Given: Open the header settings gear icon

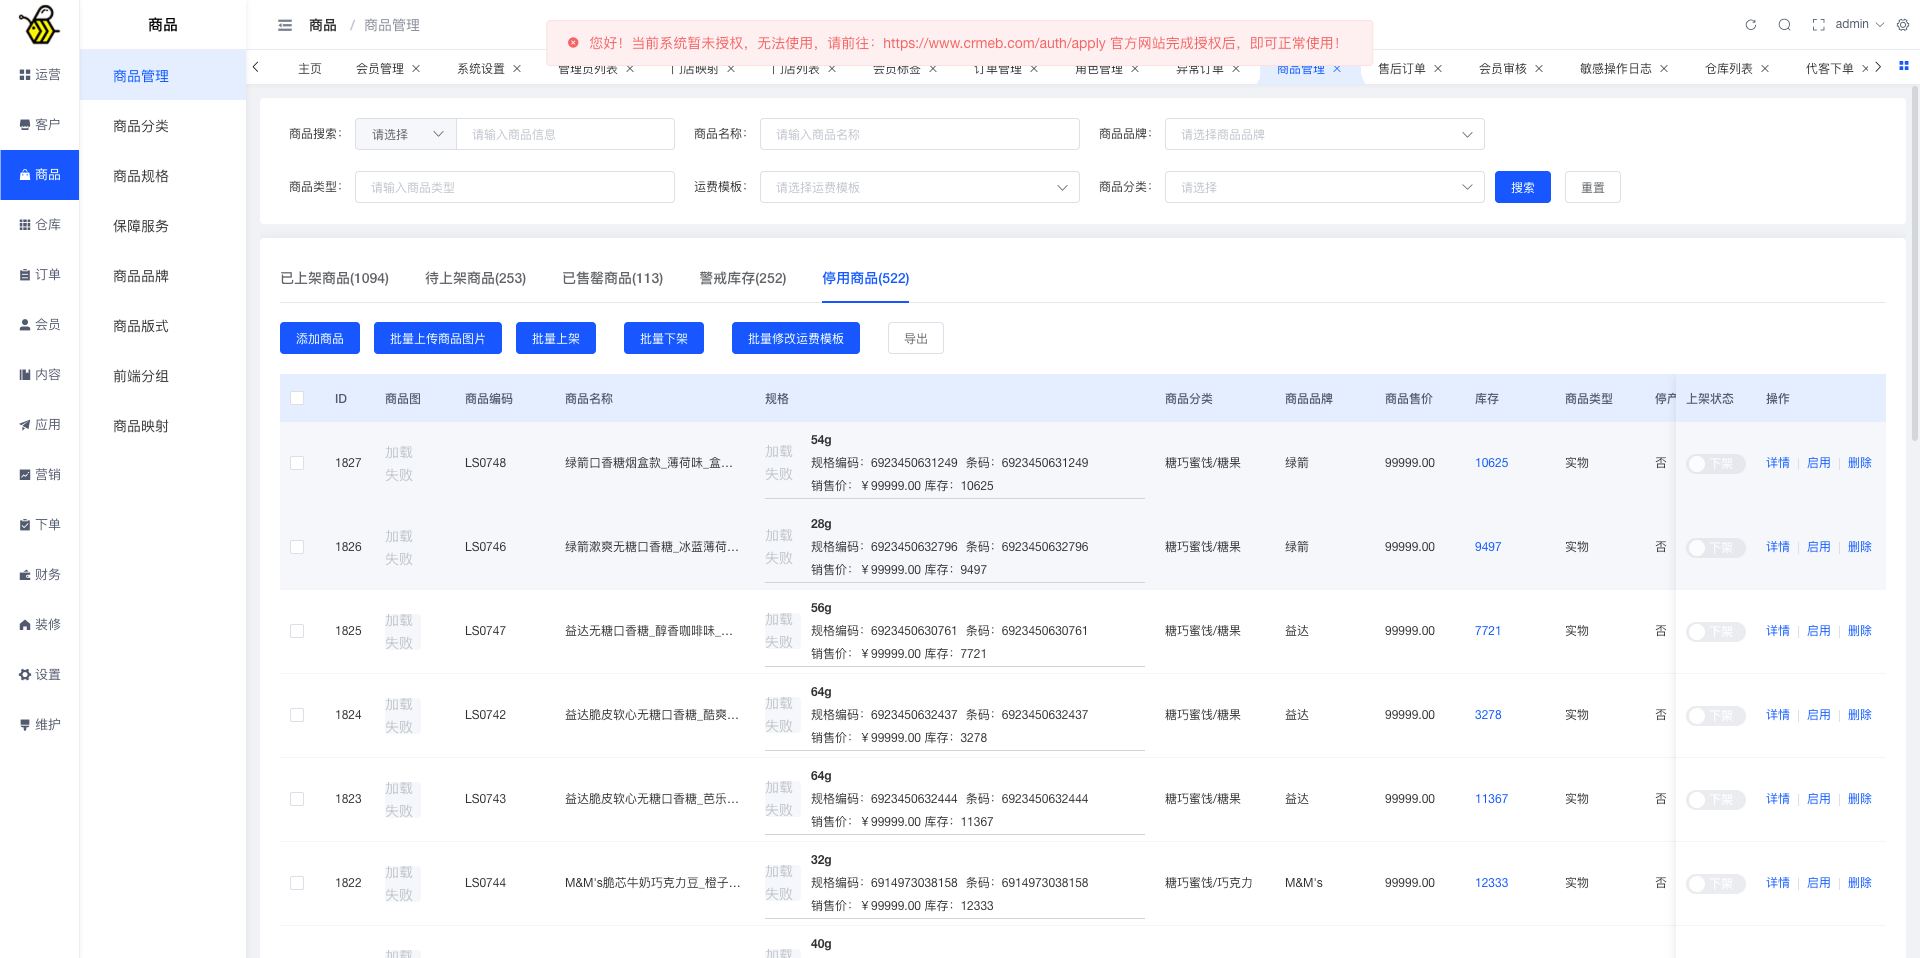Looking at the screenshot, I should (x=1903, y=25).
